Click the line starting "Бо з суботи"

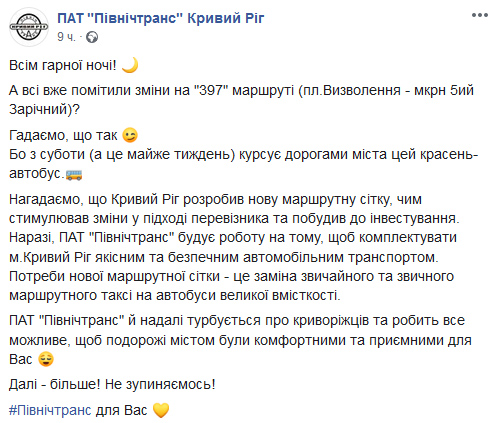[x=244, y=164]
